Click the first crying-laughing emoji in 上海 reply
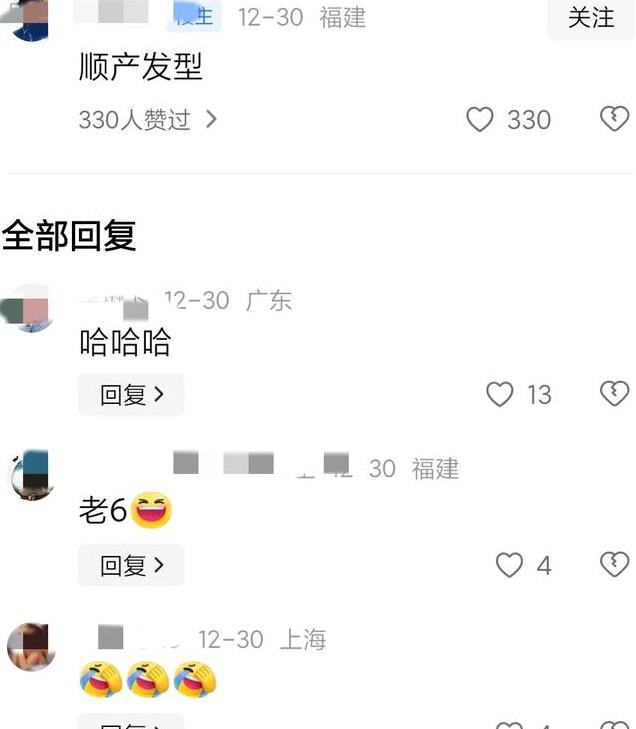Screen dimensions: 636x729 coord(100,679)
